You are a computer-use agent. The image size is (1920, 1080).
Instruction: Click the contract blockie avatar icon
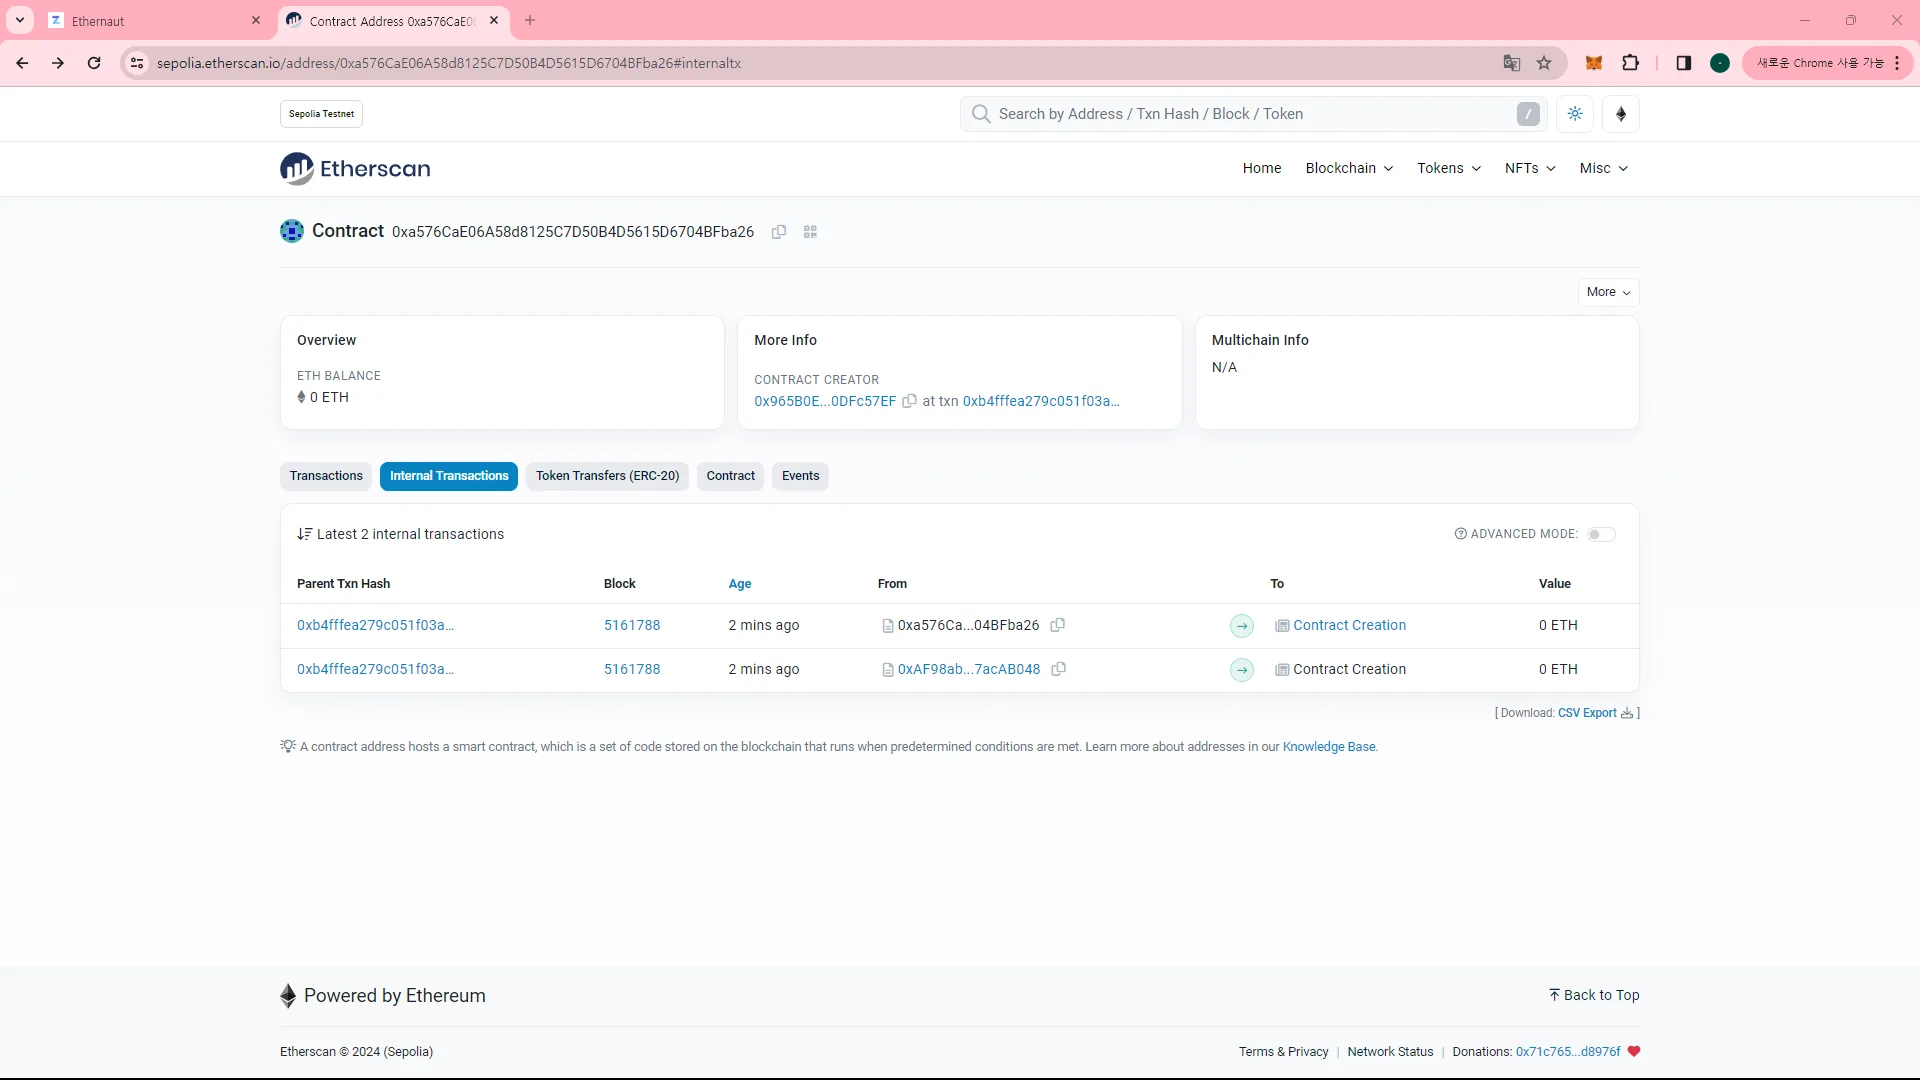coord(292,231)
